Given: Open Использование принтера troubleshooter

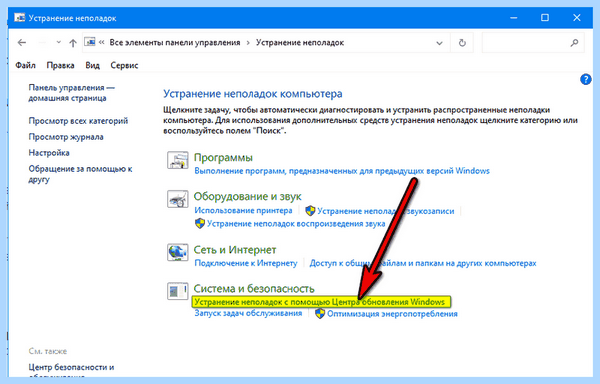Looking at the screenshot, I should [243, 210].
